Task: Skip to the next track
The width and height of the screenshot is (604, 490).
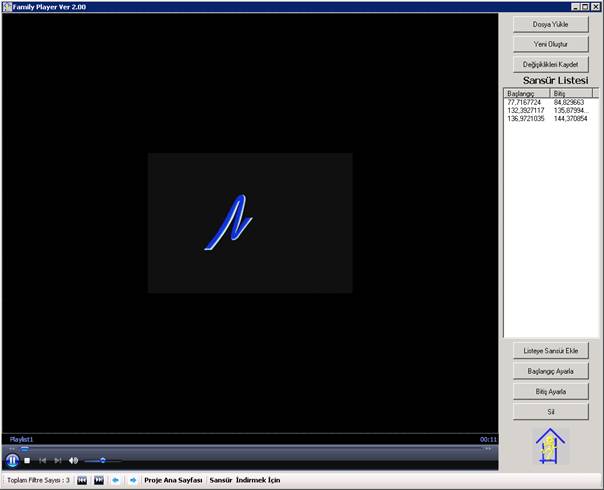Action: [57, 460]
